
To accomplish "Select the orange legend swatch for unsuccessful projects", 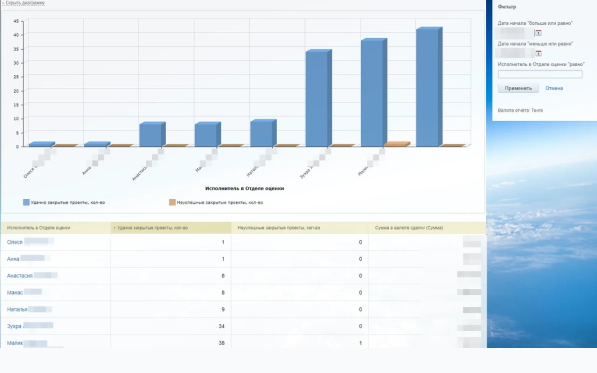I will coord(172,202).
